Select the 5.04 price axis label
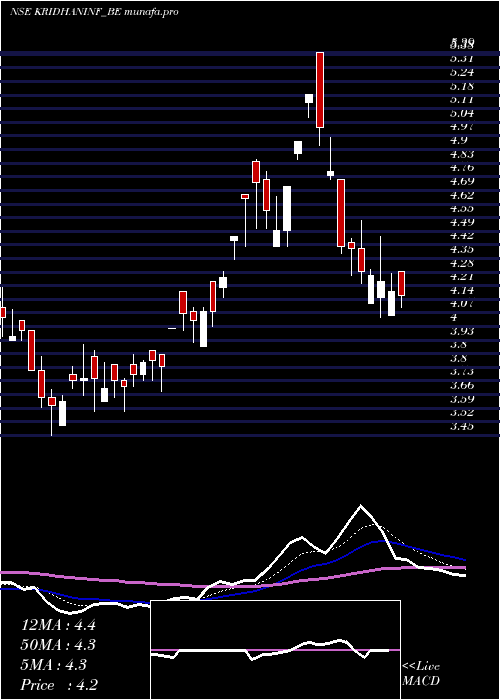 462,113
